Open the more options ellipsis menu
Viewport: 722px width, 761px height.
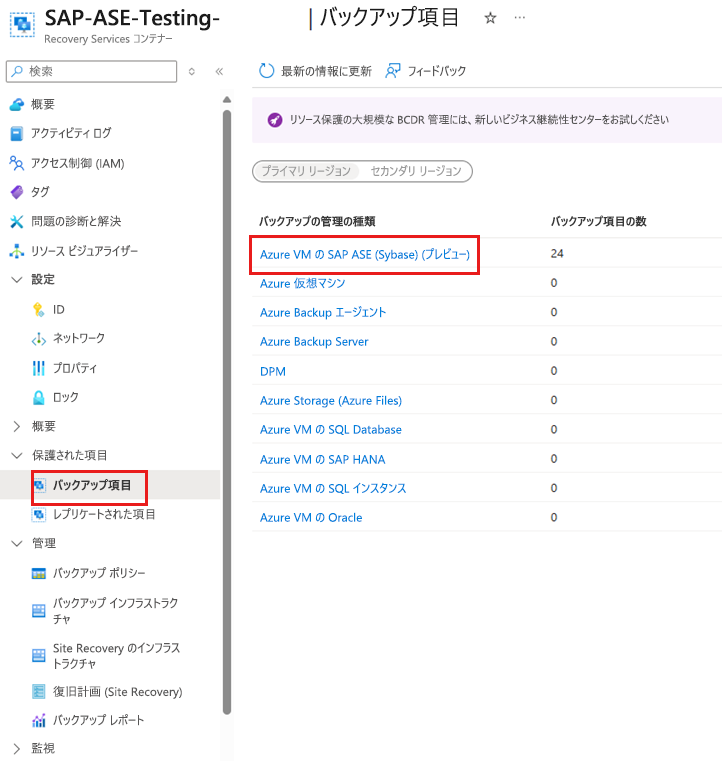[x=520, y=18]
